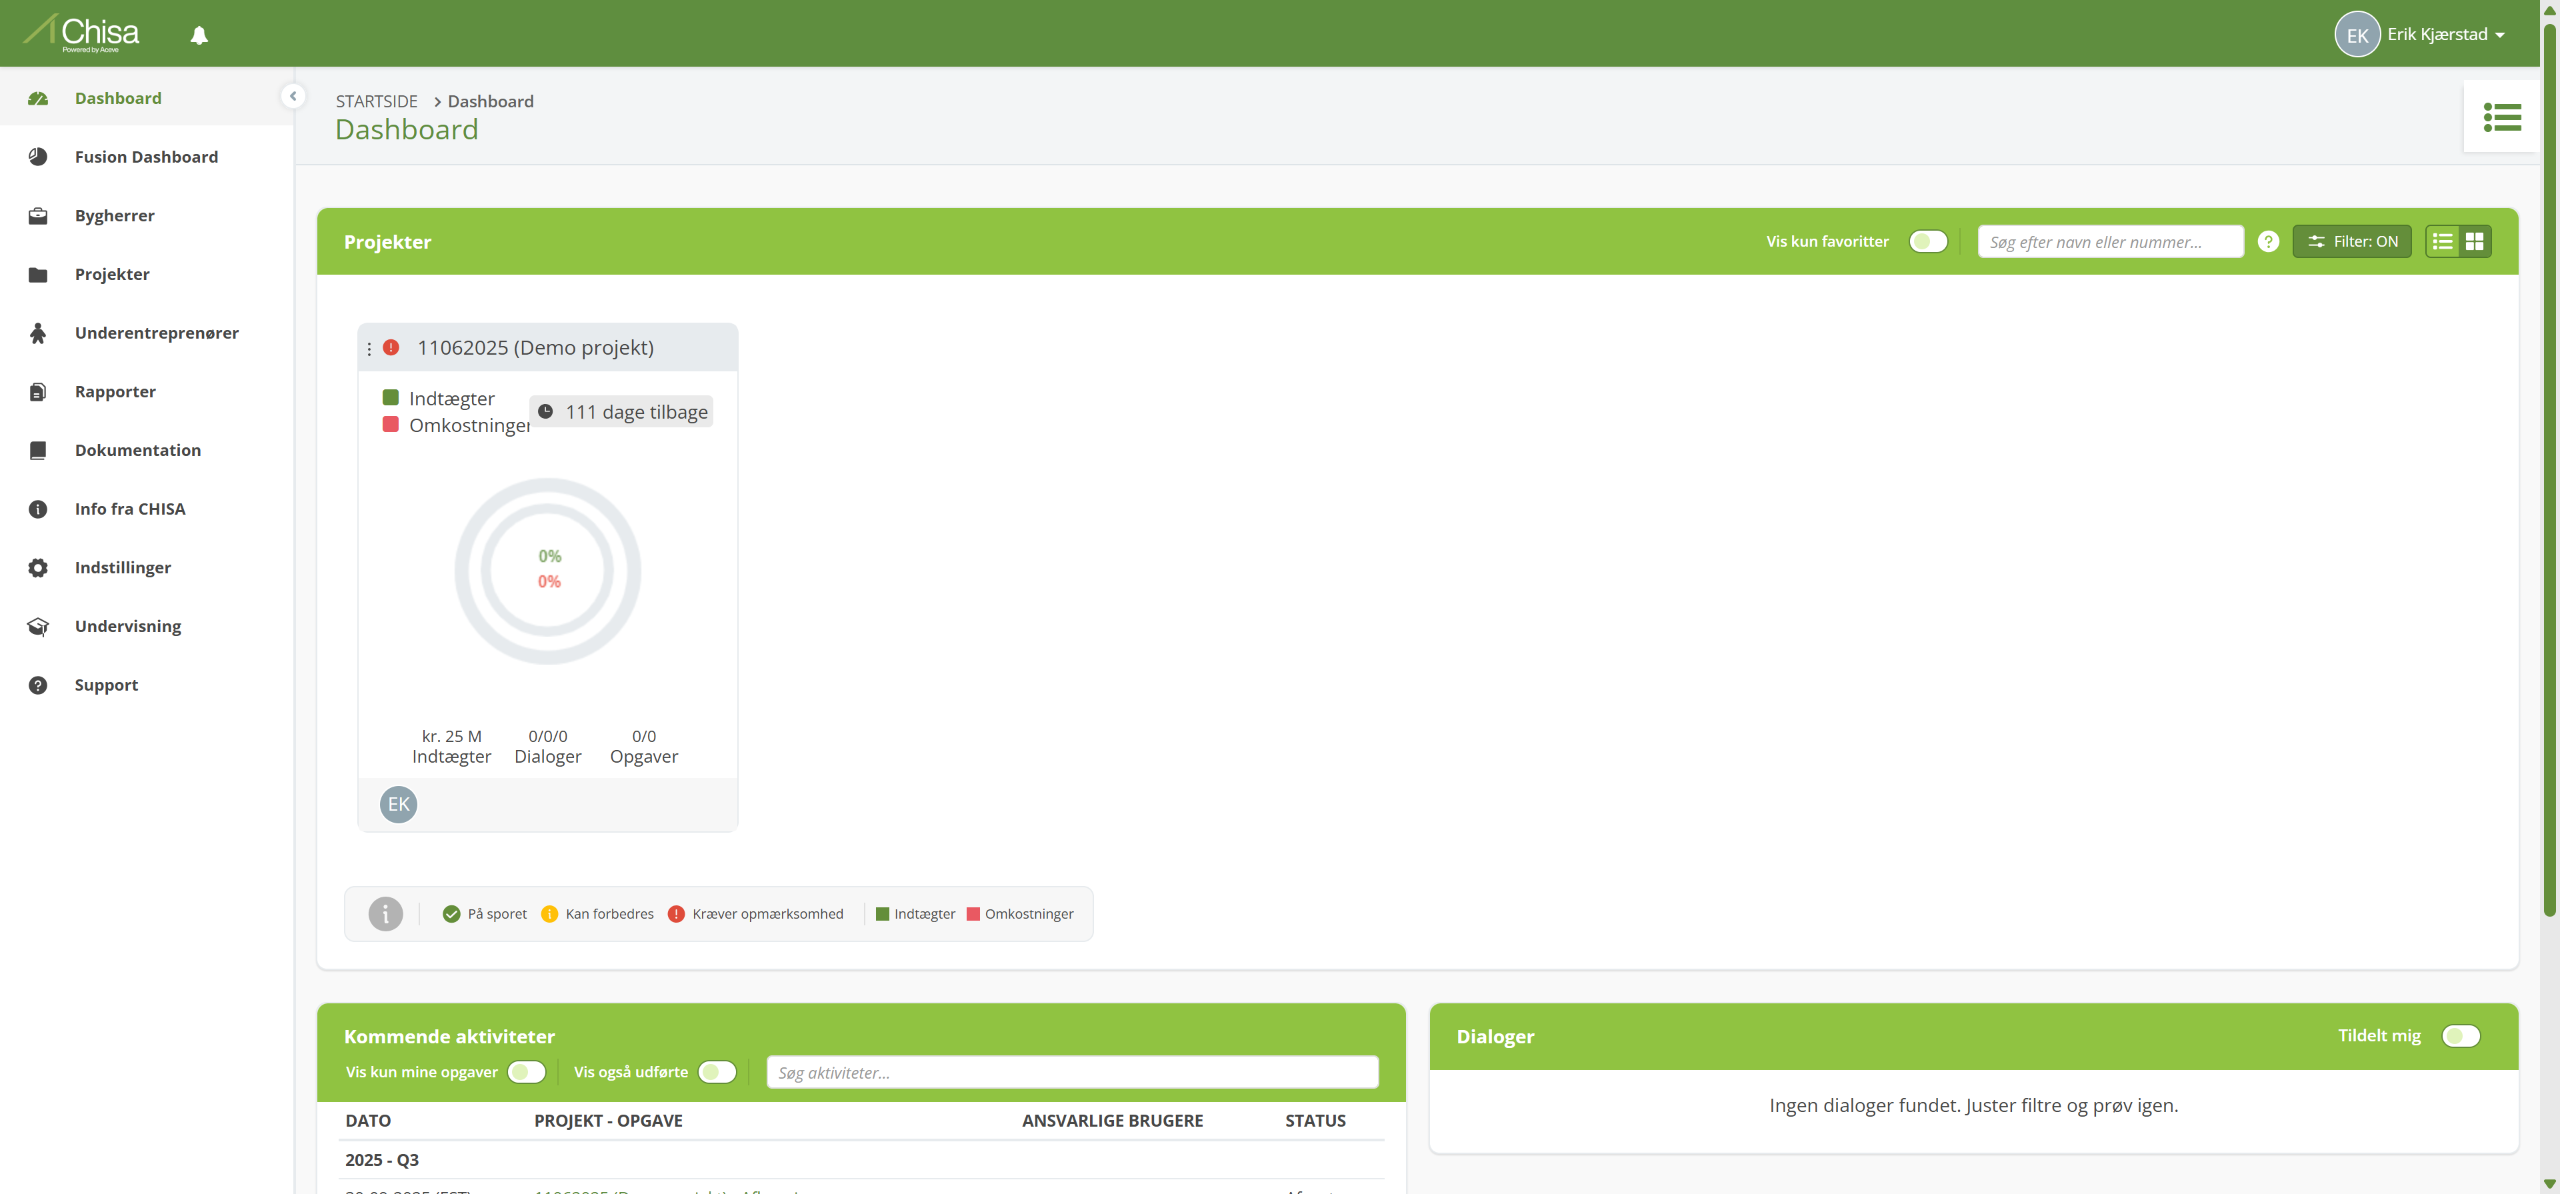Collapse the sidebar with chevron arrow
The image size is (2560, 1194).
pos(293,96)
